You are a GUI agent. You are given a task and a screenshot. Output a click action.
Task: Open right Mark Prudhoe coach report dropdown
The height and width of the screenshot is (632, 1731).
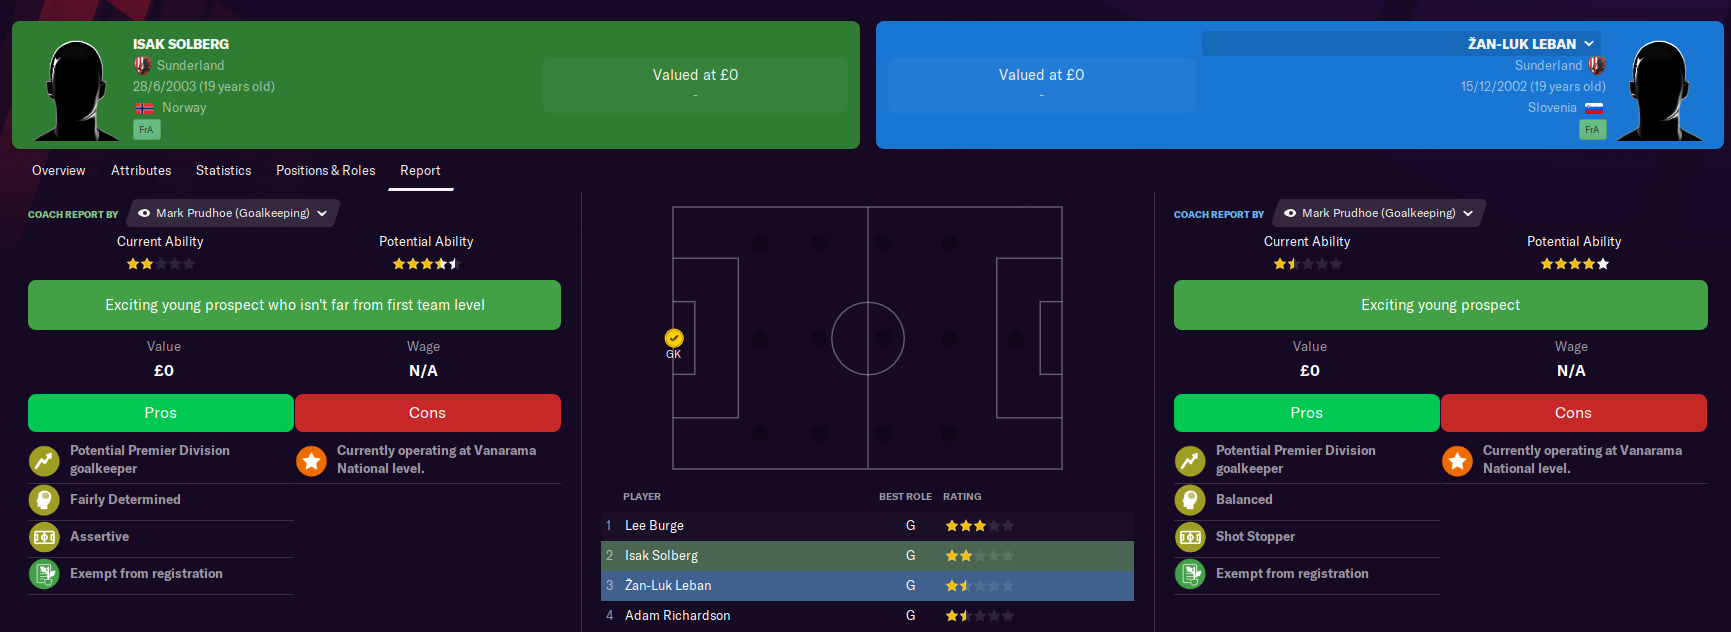pos(1379,213)
